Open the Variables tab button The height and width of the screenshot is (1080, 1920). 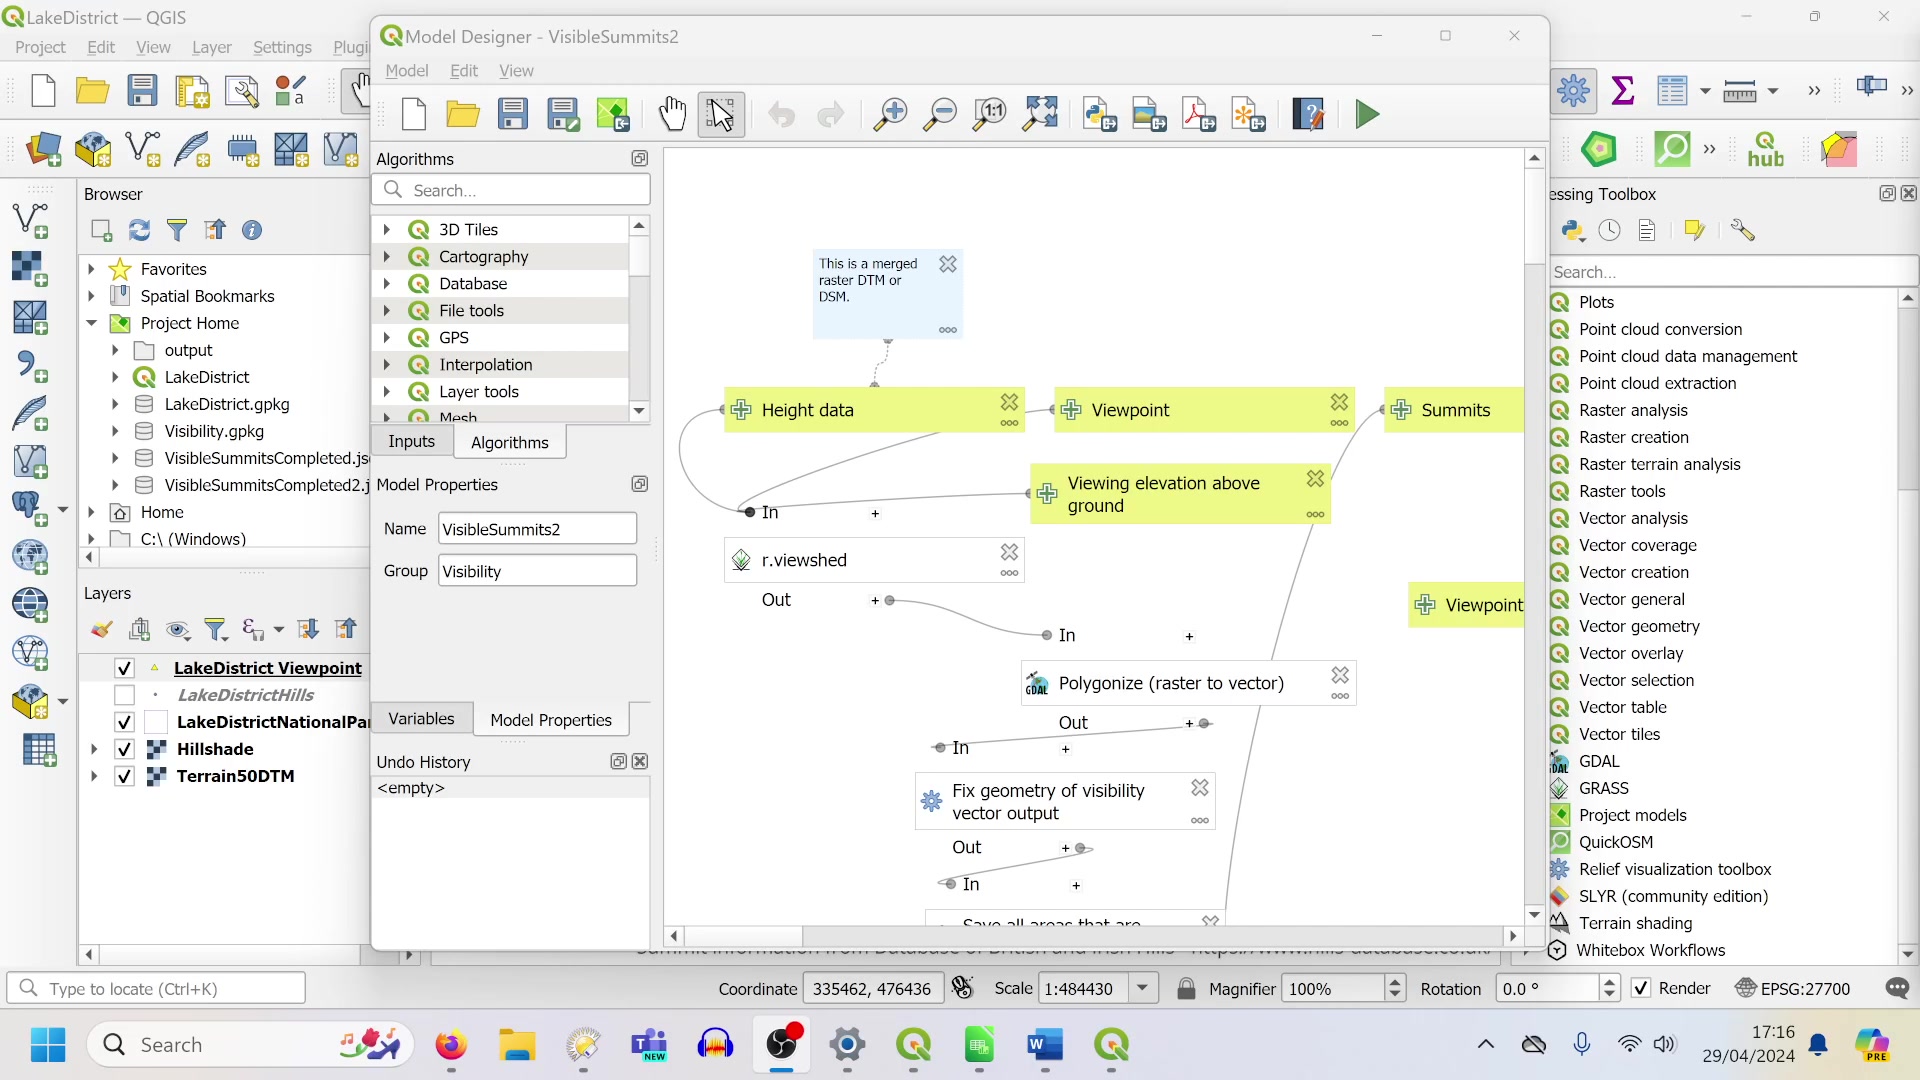pos(421,719)
